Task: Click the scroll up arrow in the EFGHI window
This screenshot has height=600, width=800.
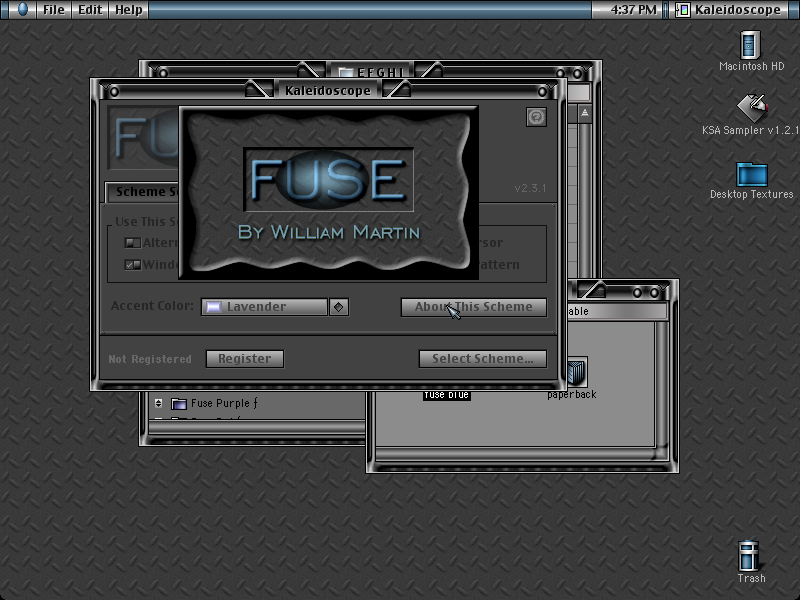Action: (585, 113)
